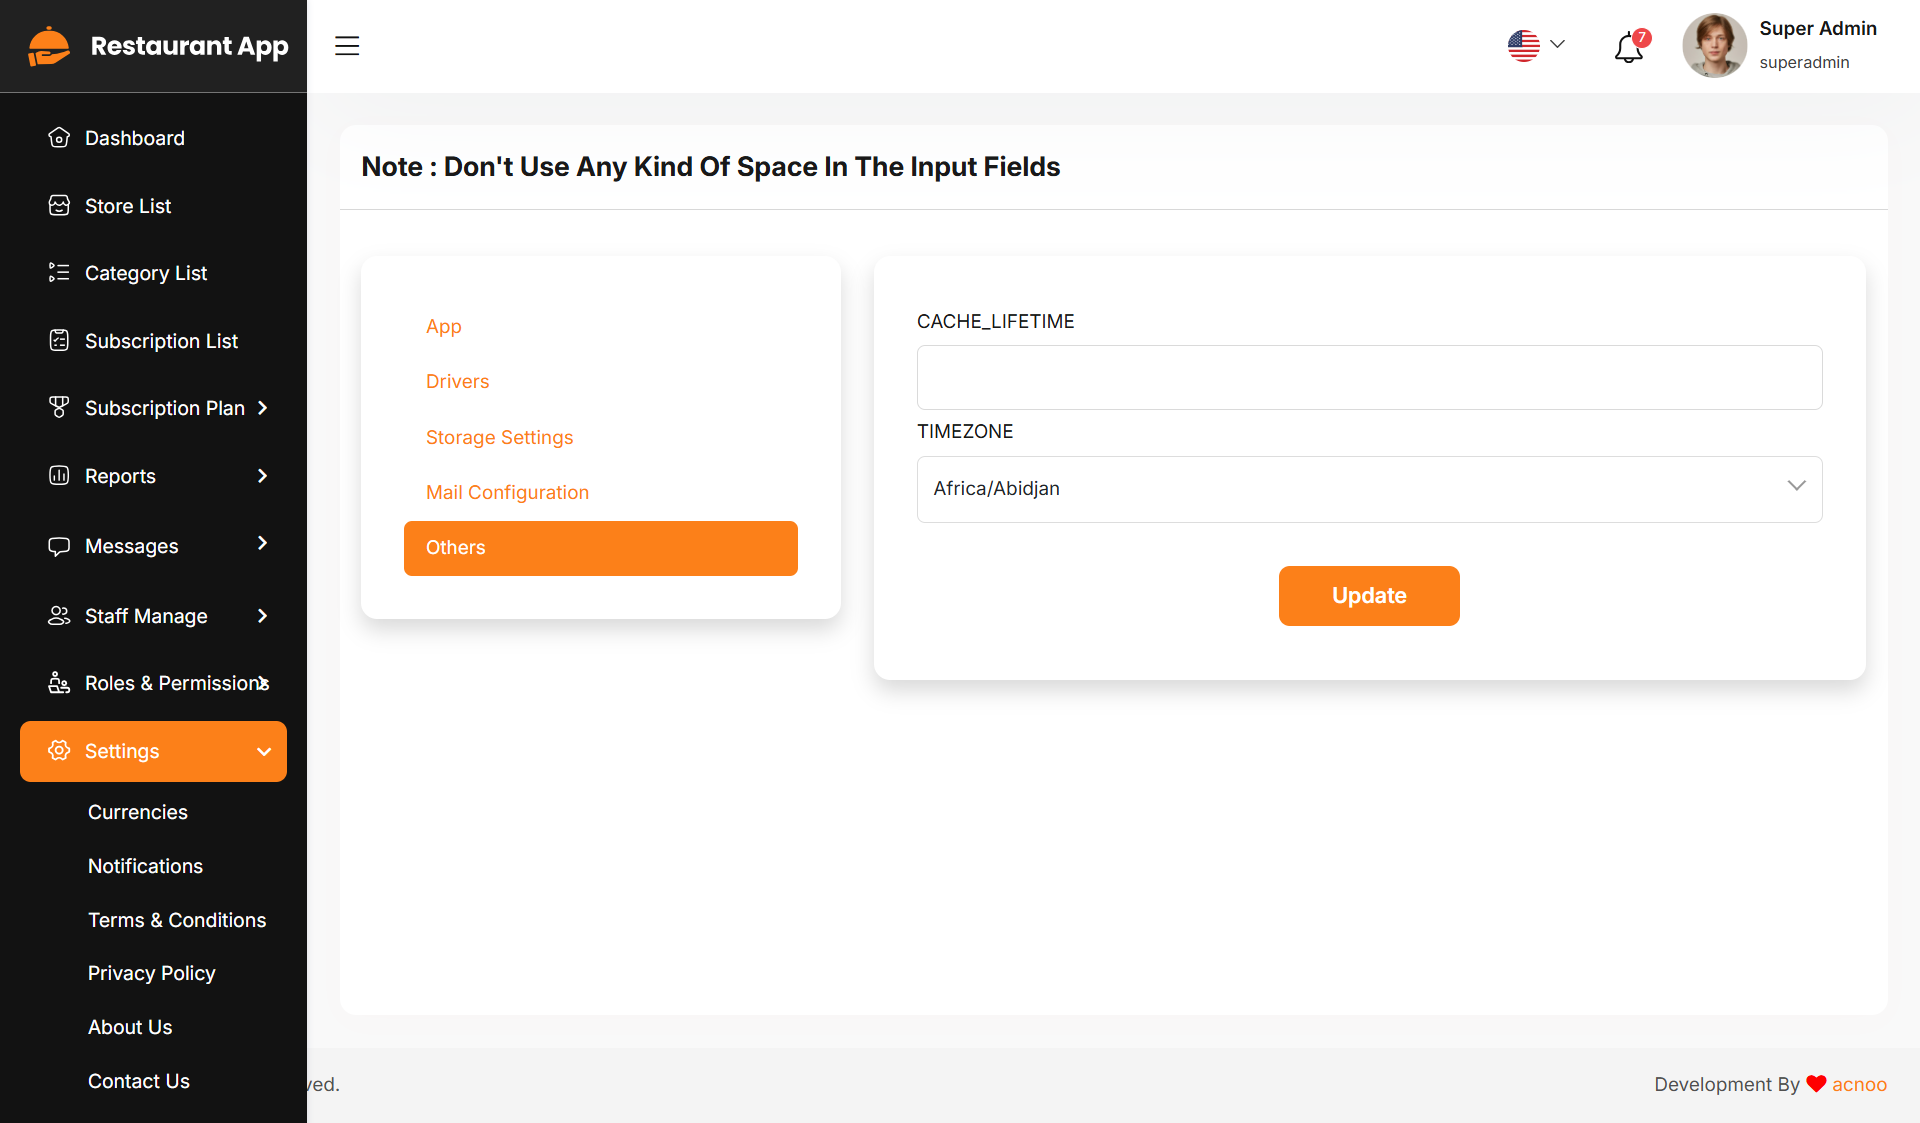
Task: Open the TIMEZONE select dropdown
Action: pos(1369,489)
